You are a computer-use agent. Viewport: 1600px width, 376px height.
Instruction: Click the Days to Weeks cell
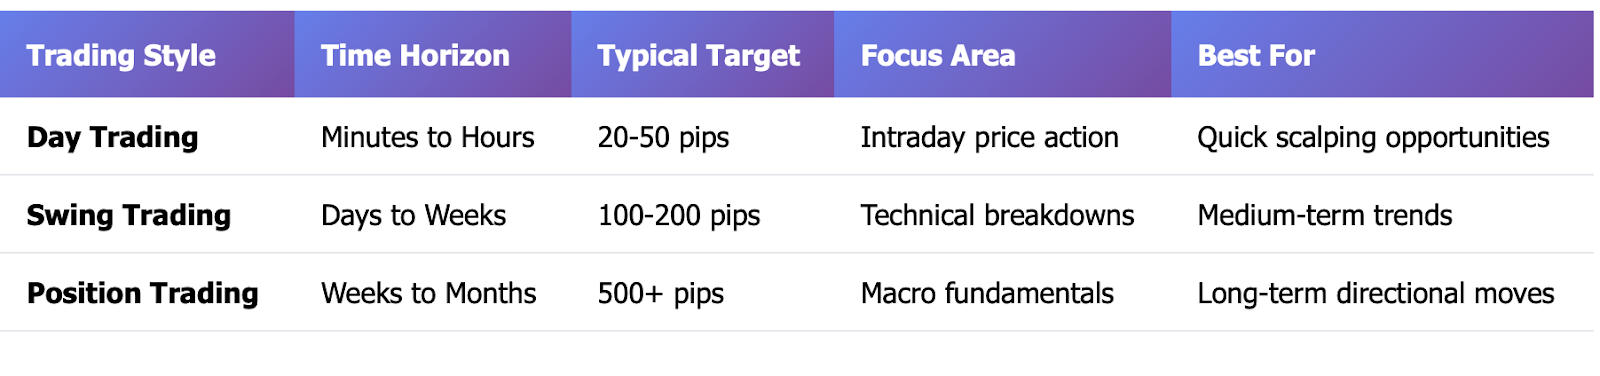[413, 215]
